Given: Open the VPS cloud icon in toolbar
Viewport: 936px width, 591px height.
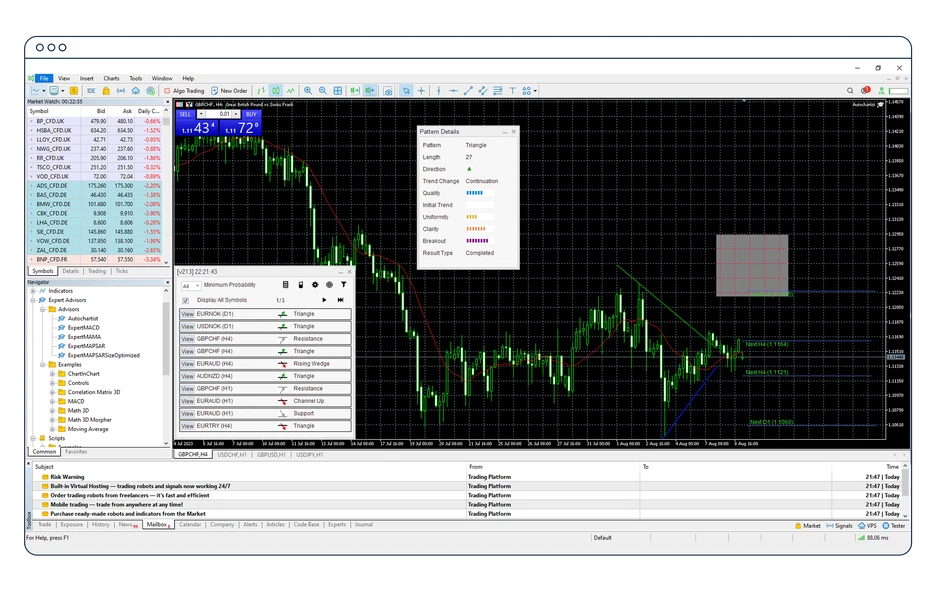Looking at the screenshot, I should [136, 91].
